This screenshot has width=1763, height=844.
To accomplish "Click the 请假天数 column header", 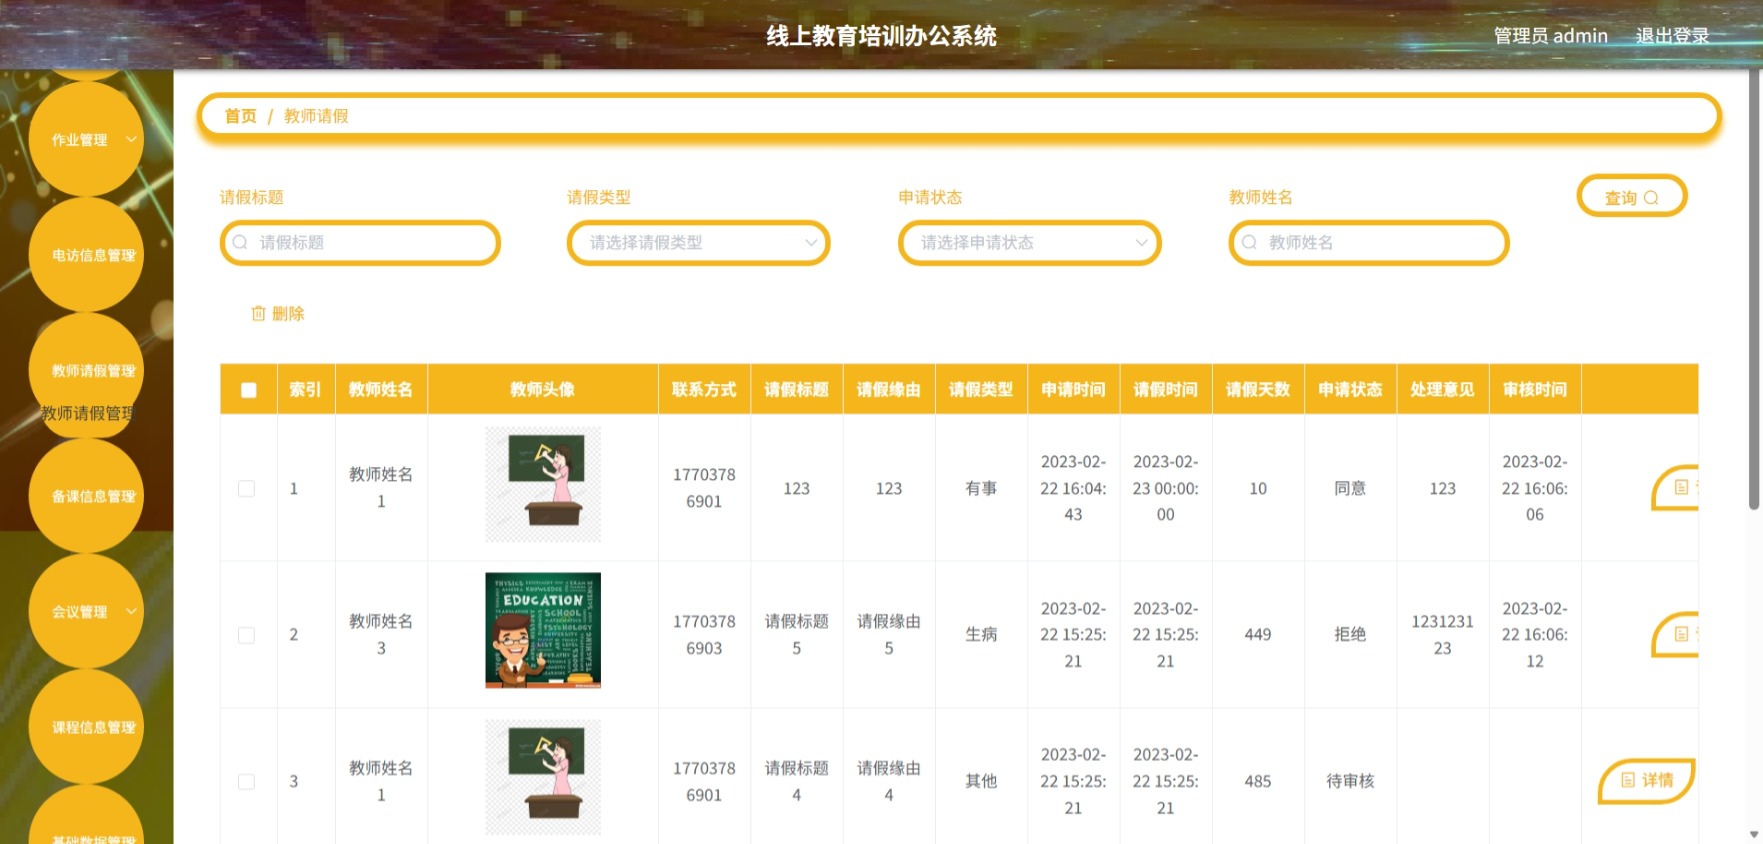I will click(x=1258, y=389).
